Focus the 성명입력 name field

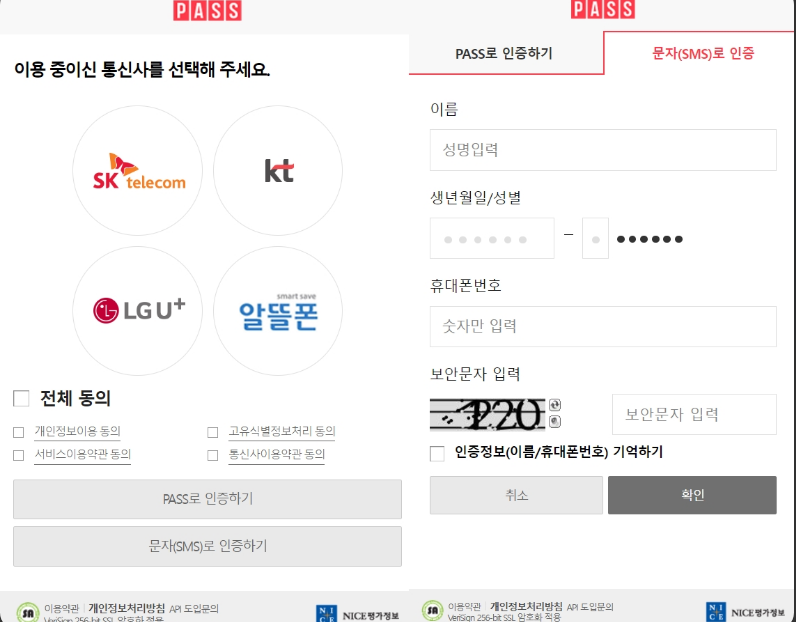603,150
